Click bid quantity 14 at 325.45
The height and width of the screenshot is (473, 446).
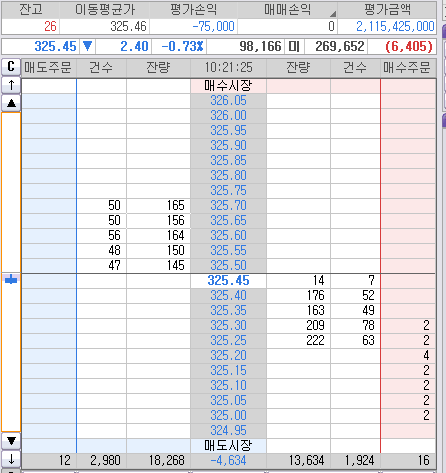tap(298, 281)
